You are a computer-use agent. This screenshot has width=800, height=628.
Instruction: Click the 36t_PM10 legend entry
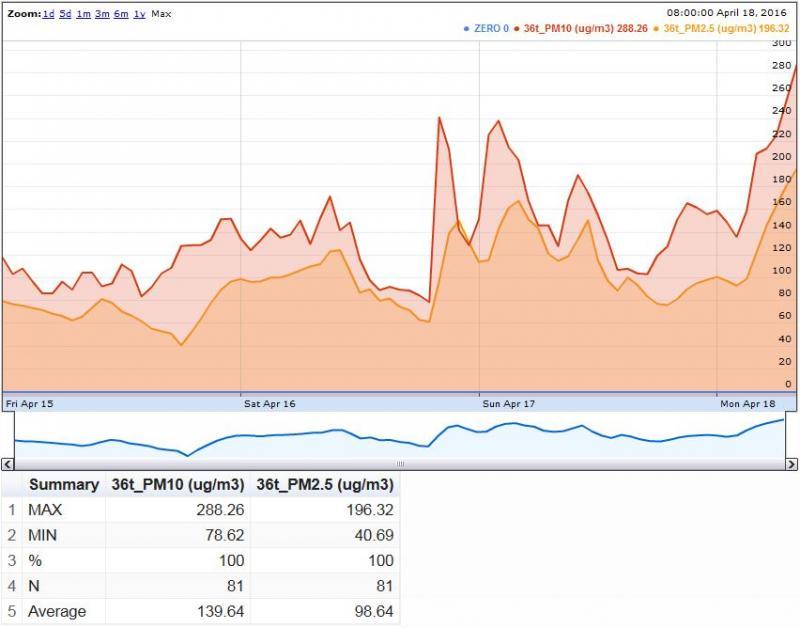[x=585, y=28]
